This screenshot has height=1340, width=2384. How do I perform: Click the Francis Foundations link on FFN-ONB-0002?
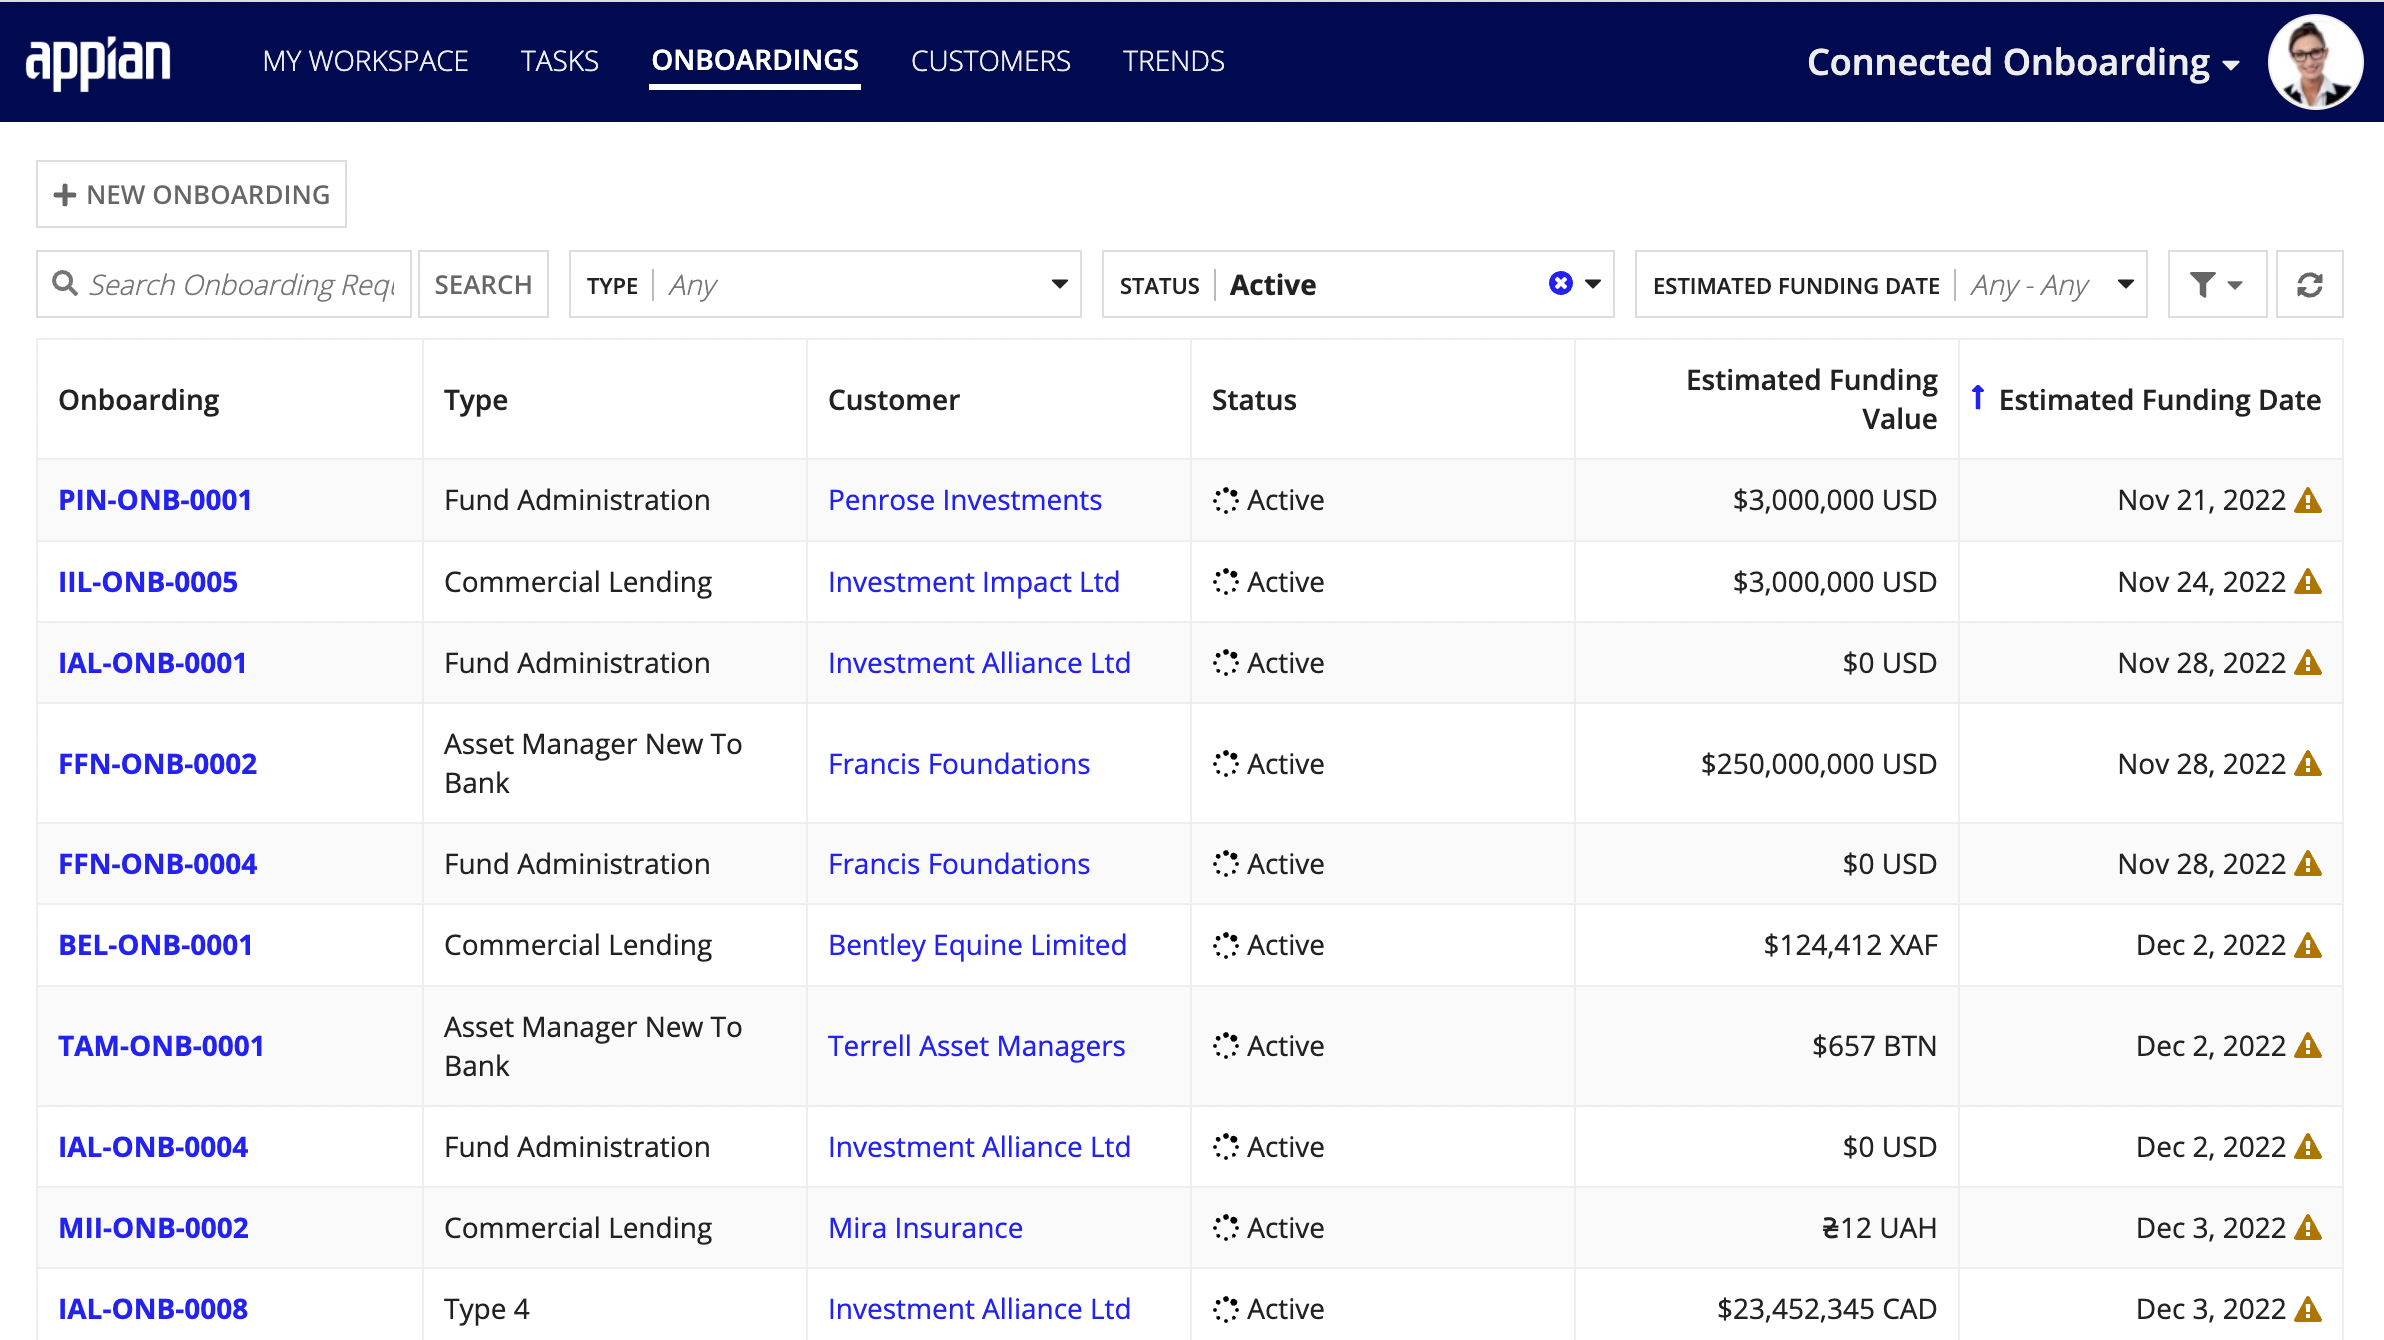pyautogui.click(x=958, y=762)
